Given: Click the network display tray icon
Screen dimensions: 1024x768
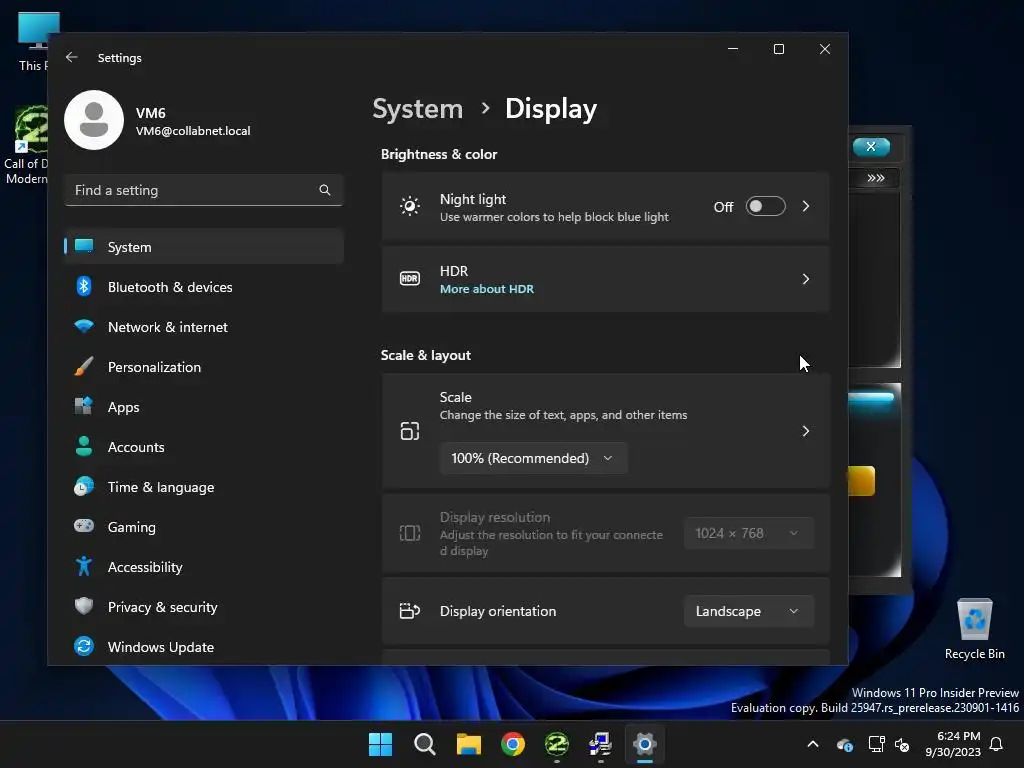Looking at the screenshot, I should tap(876, 744).
